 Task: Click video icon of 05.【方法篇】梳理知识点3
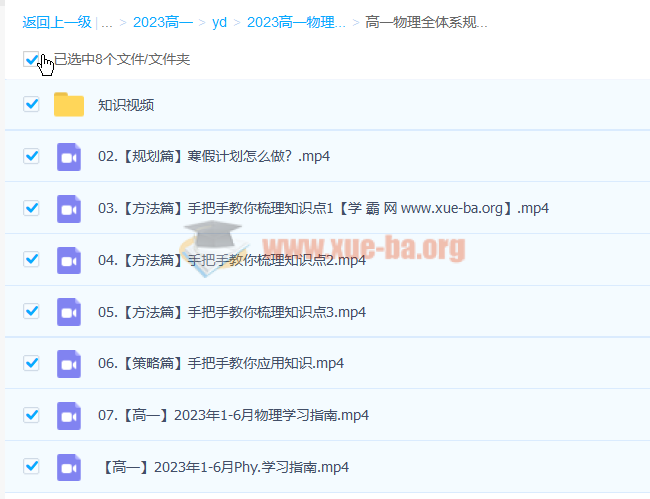pos(68,312)
